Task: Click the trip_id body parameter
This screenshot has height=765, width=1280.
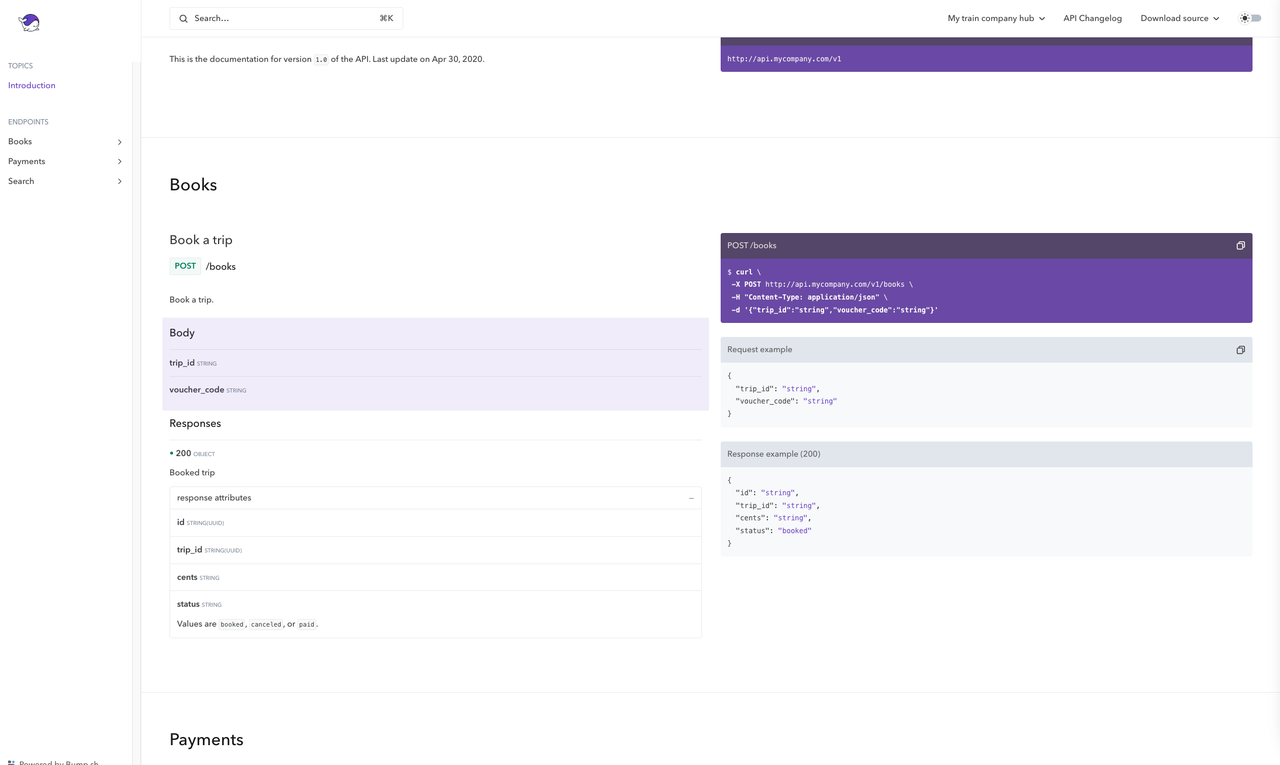Action: [x=182, y=363]
